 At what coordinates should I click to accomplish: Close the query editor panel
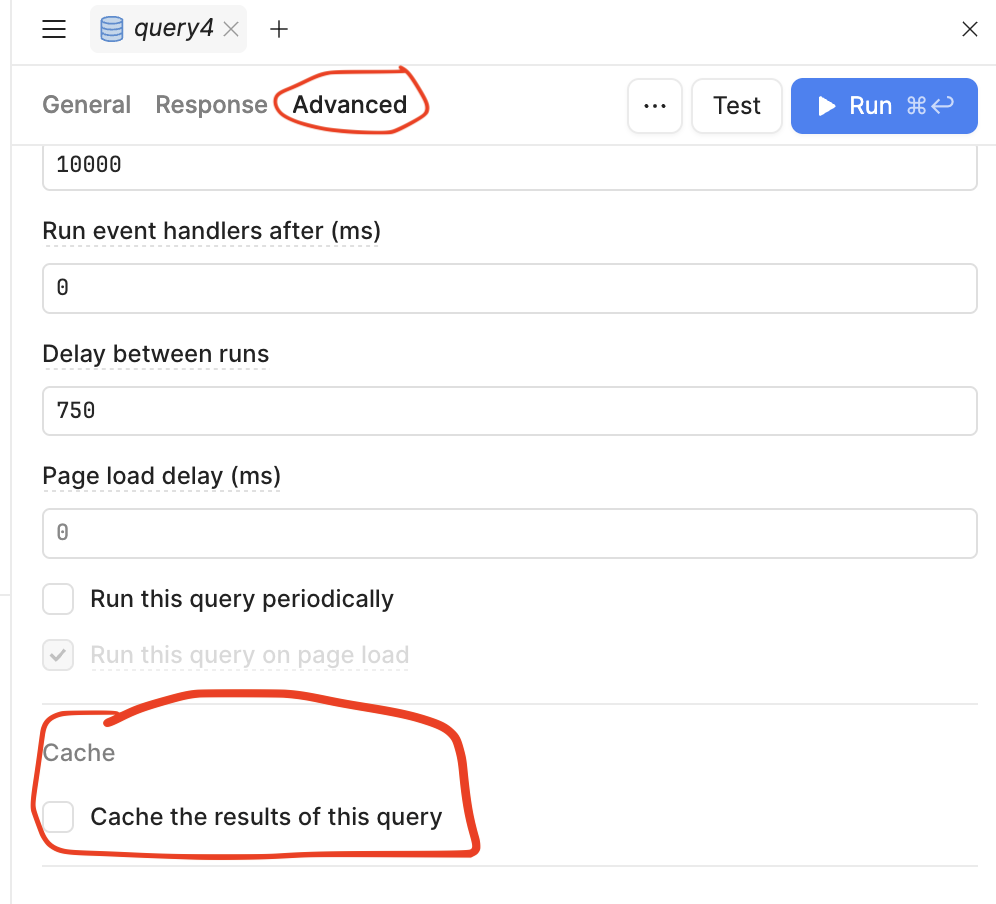pyautogui.click(x=969, y=30)
